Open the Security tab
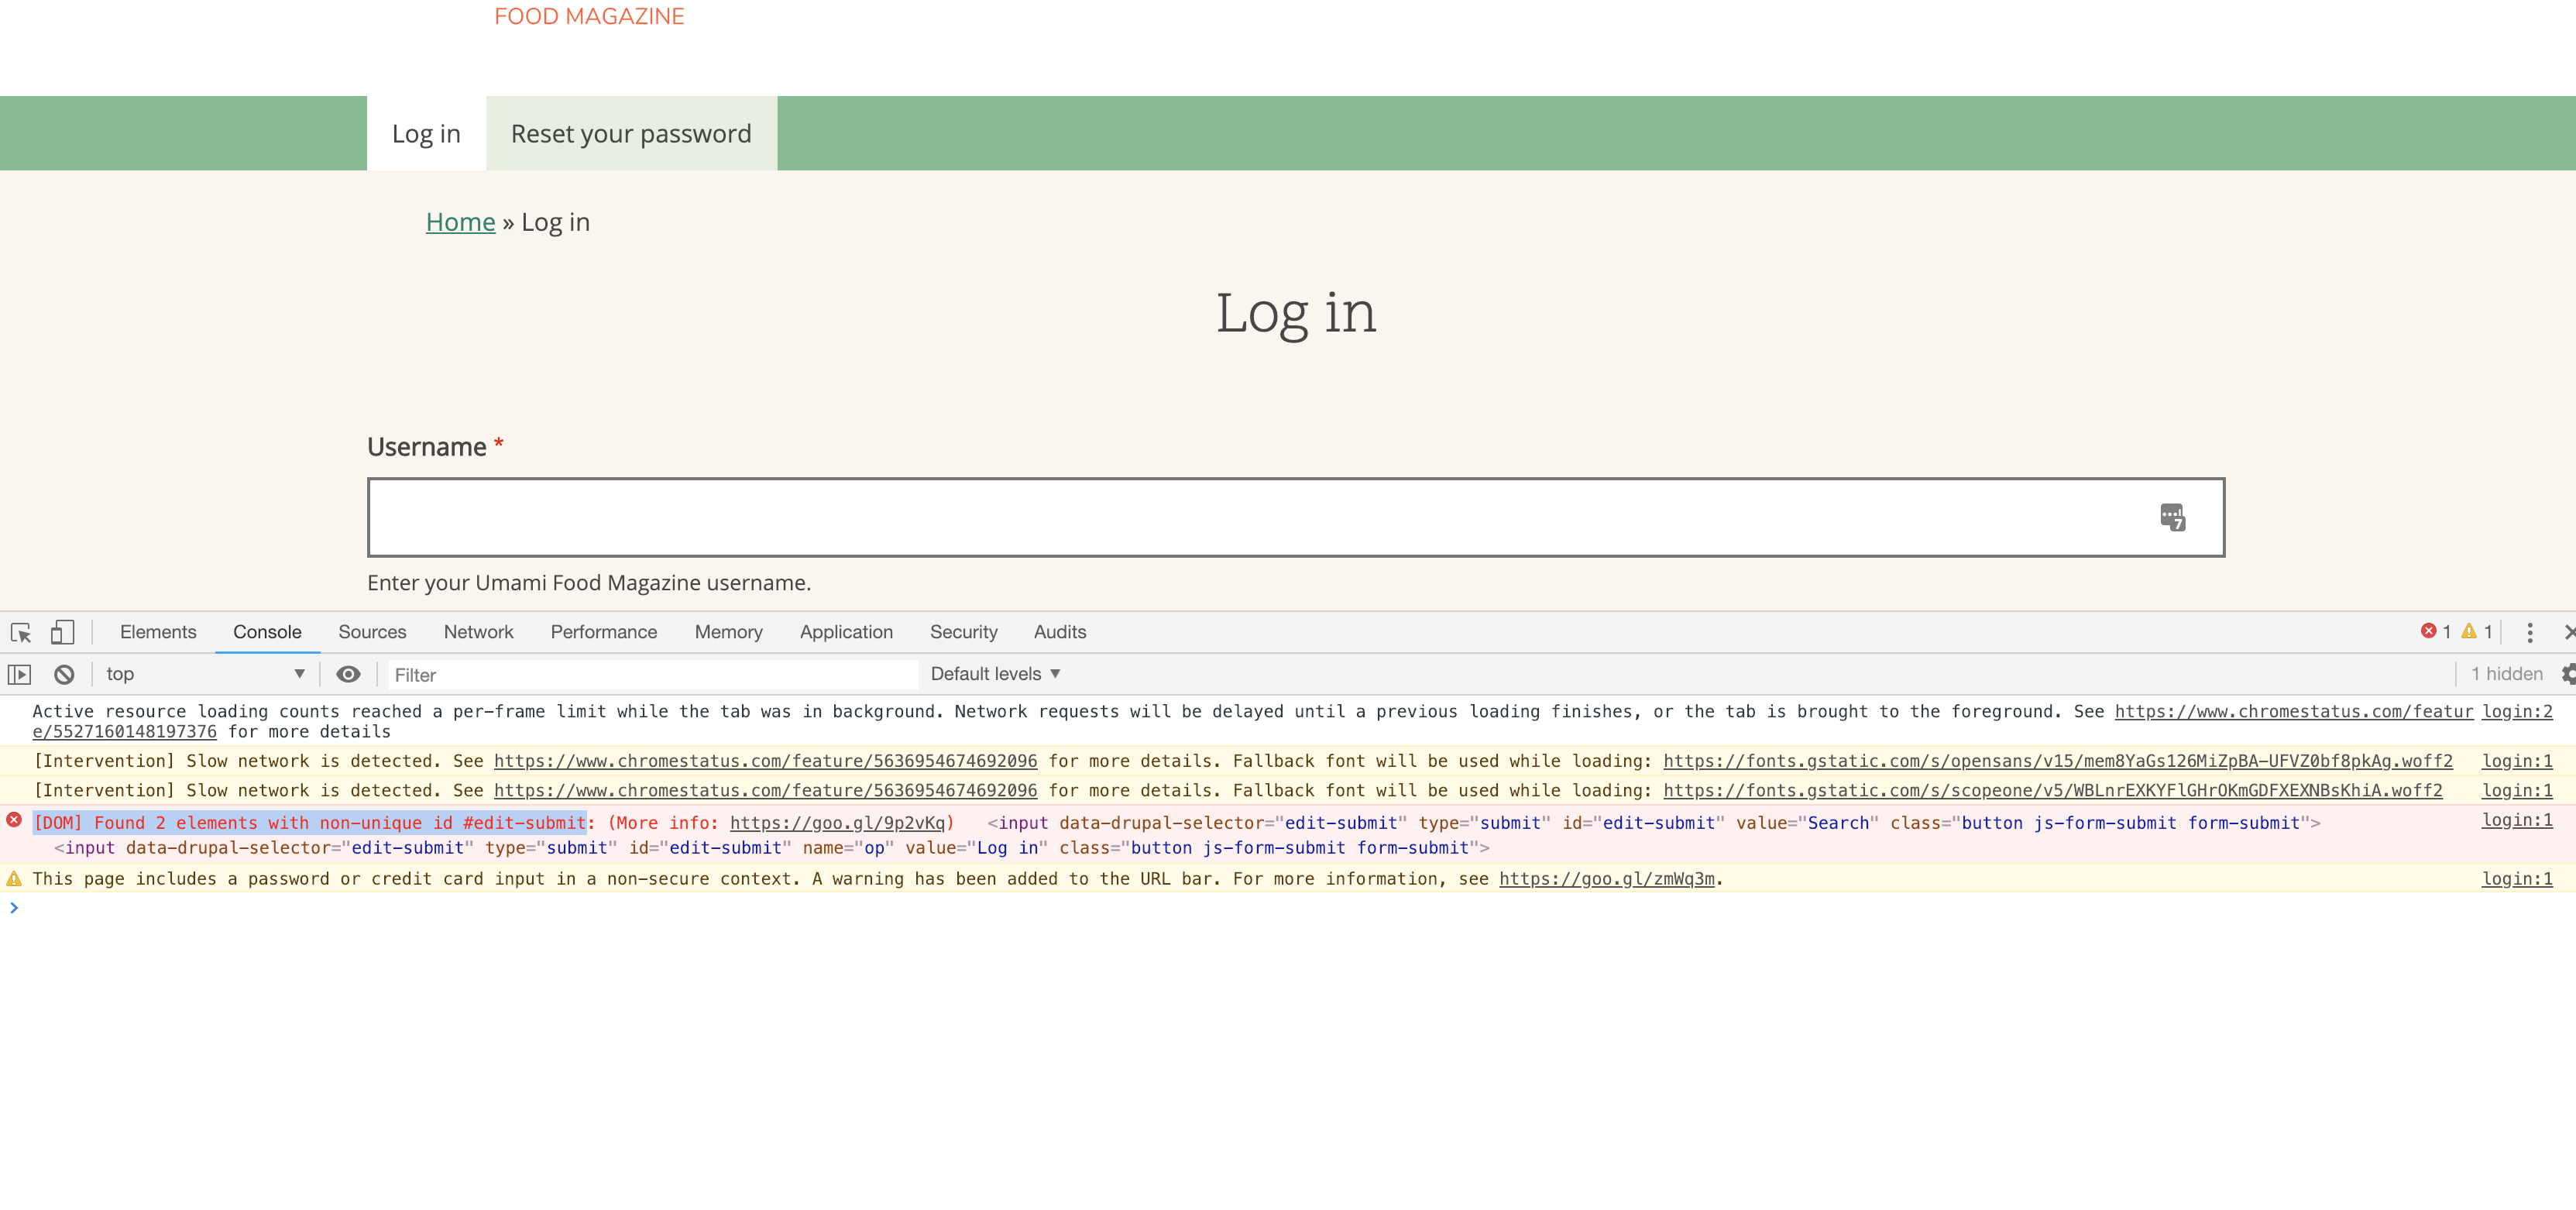The width and height of the screenshot is (2576, 1210). 963,632
